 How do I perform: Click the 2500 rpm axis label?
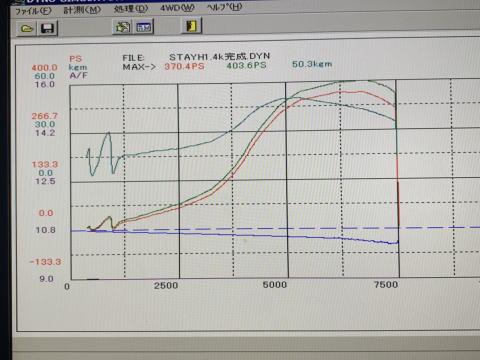coord(166,286)
